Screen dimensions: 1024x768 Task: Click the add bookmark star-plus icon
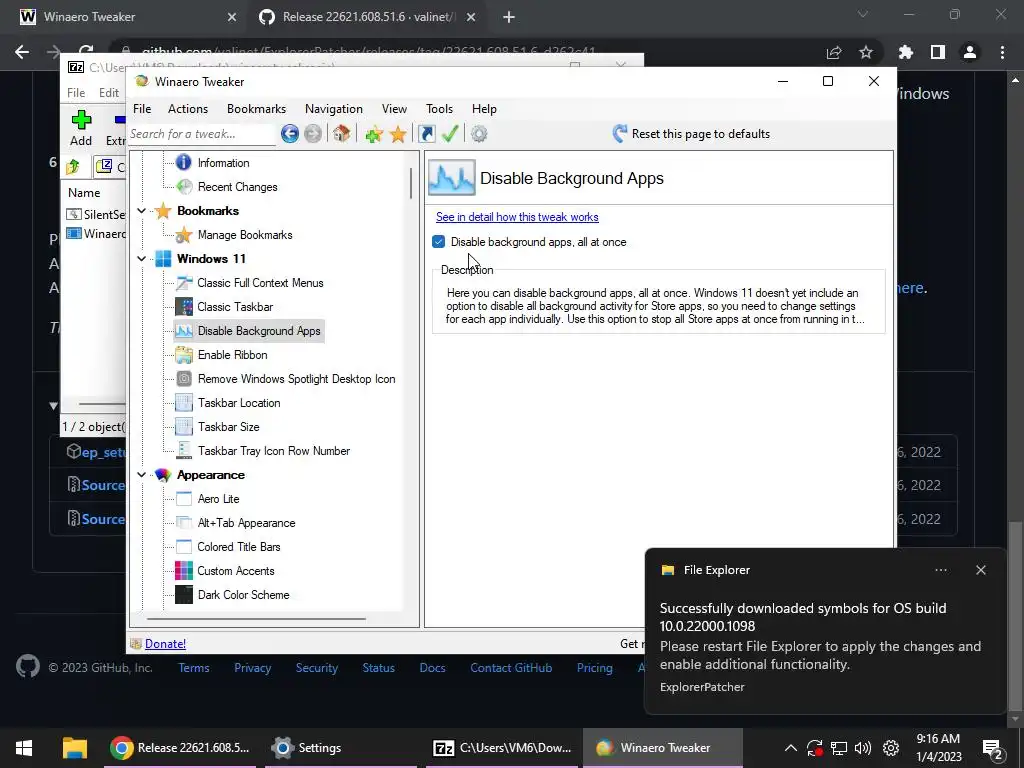(x=374, y=135)
